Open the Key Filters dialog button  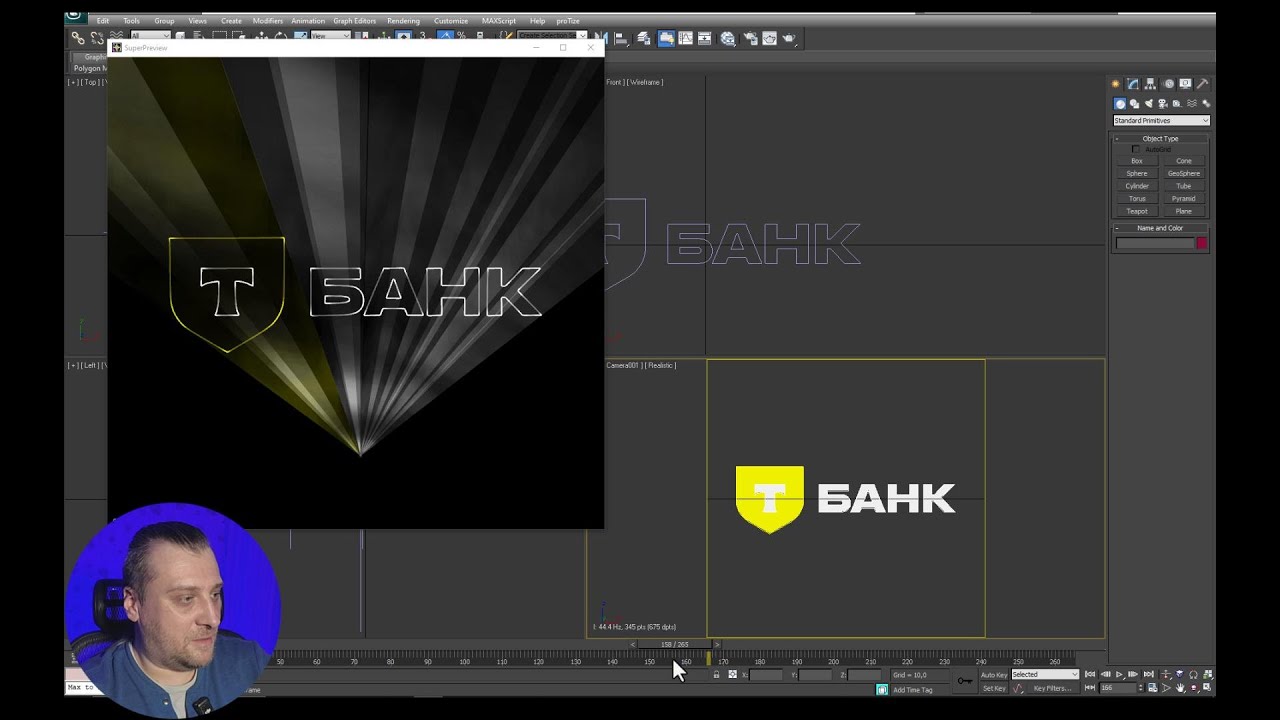pyautogui.click(x=1052, y=688)
